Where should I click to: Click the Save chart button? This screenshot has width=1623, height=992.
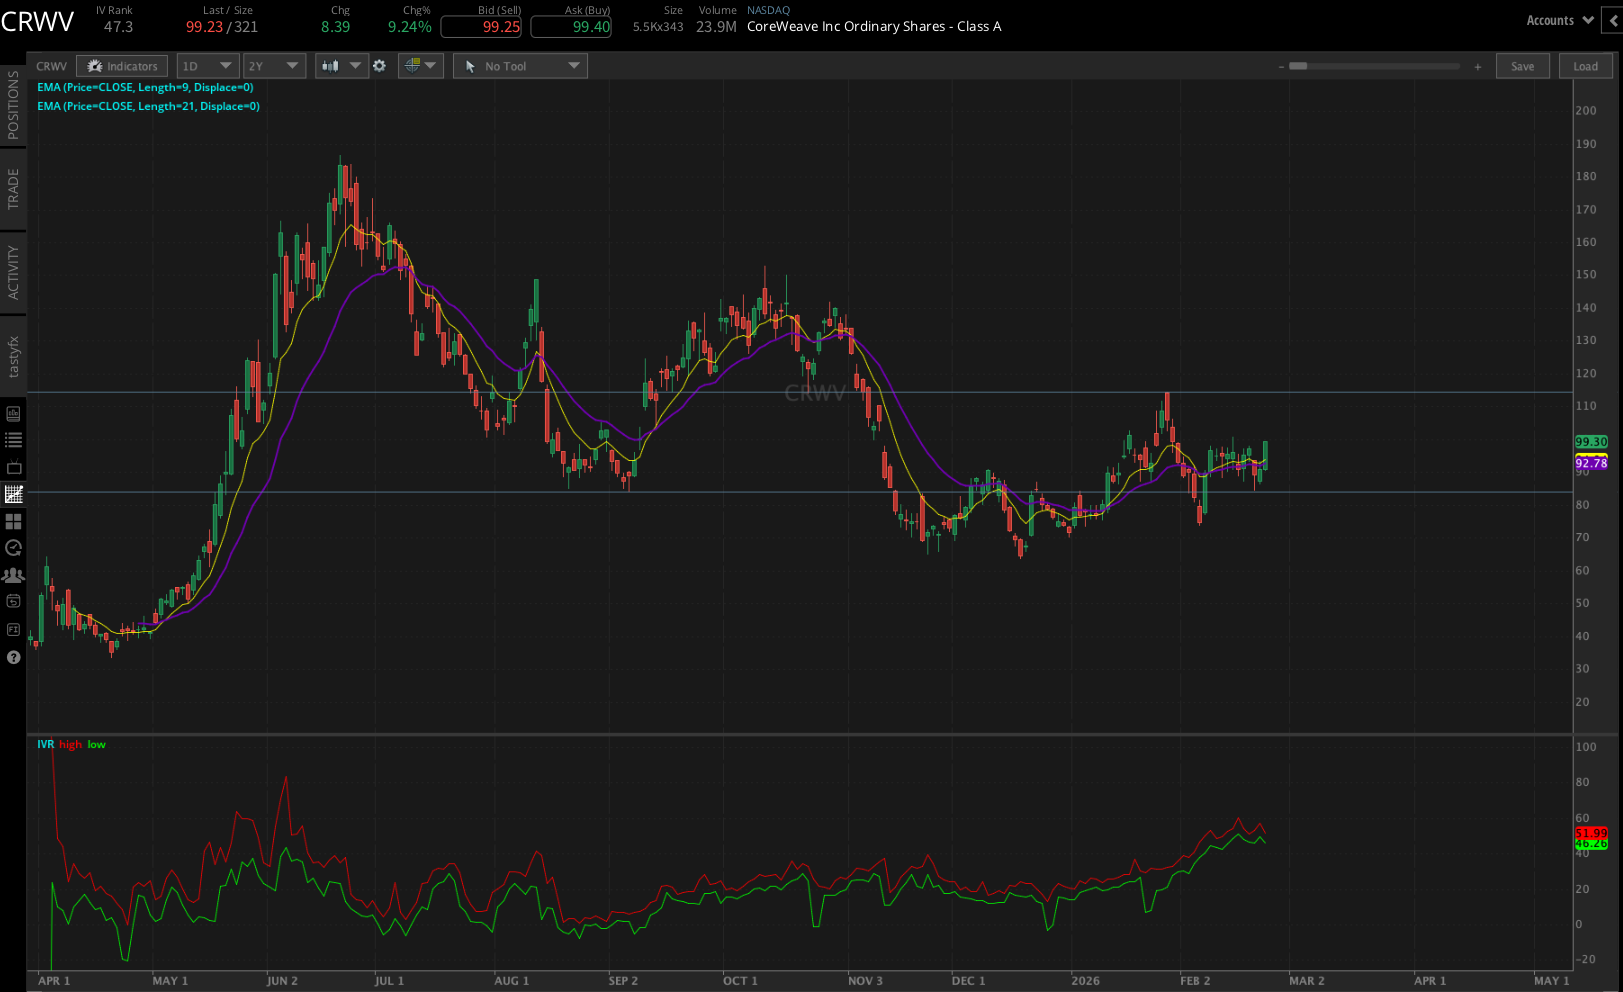(x=1522, y=66)
